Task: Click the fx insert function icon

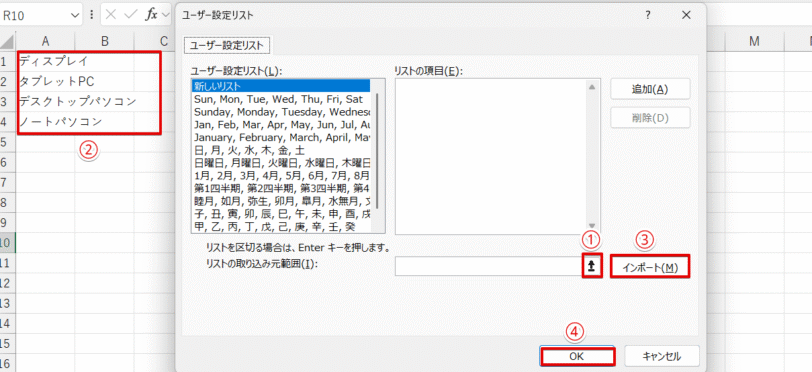Action: pyautogui.click(x=151, y=15)
